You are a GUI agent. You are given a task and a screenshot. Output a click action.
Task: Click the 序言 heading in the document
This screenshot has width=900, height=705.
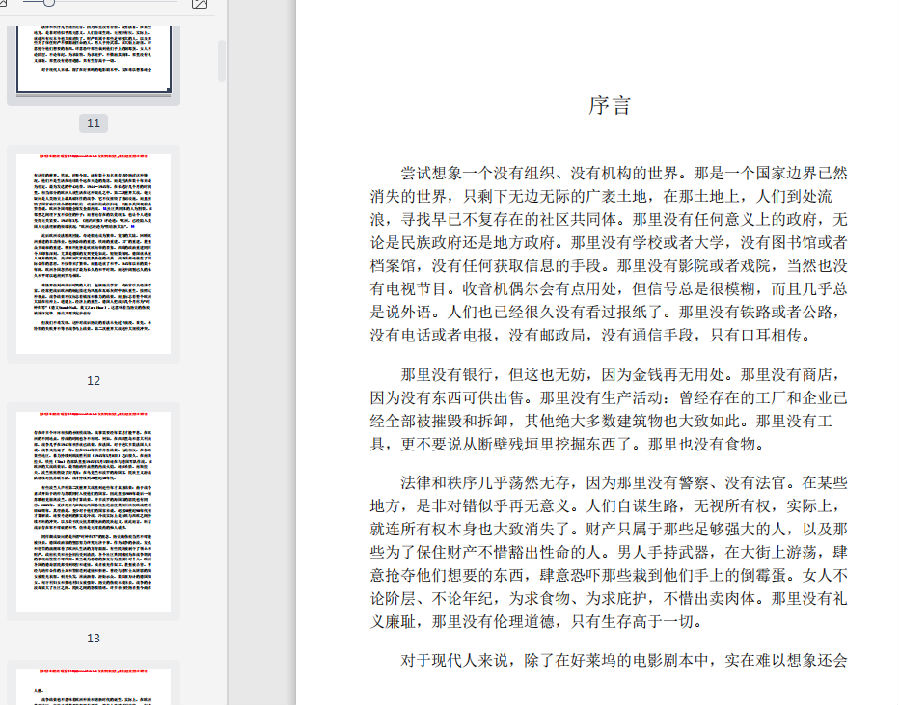tap(609, 106)
